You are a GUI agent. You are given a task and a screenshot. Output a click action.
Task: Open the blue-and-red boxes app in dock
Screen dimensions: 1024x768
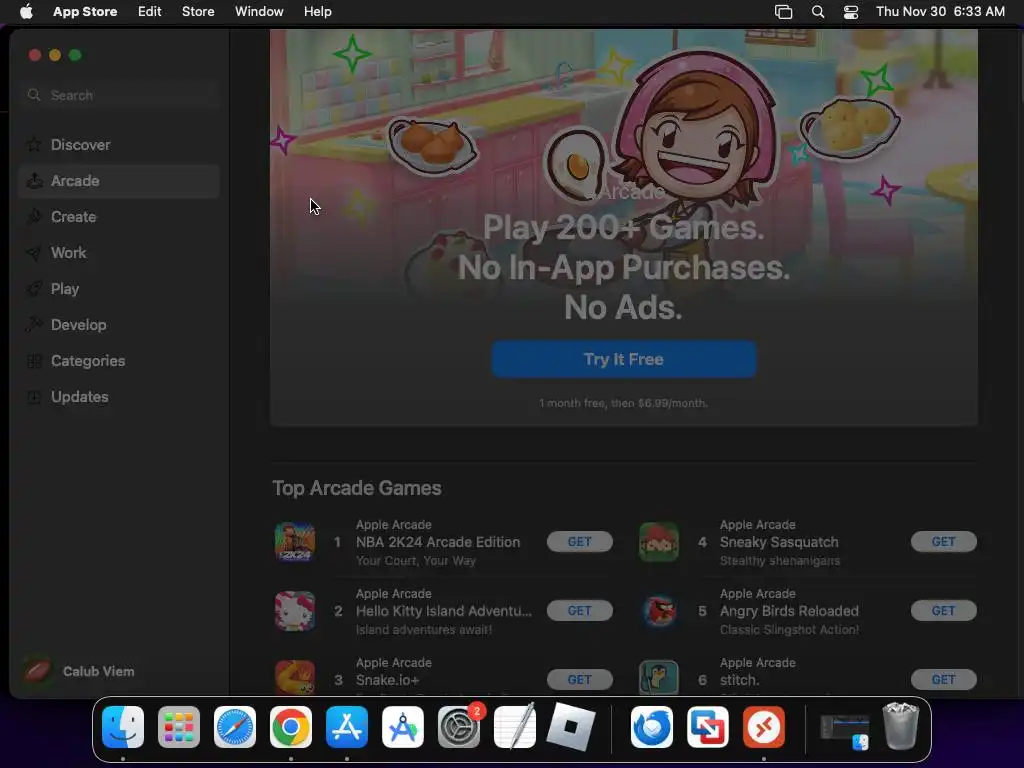pyautogui.click(x=708, y=727)
